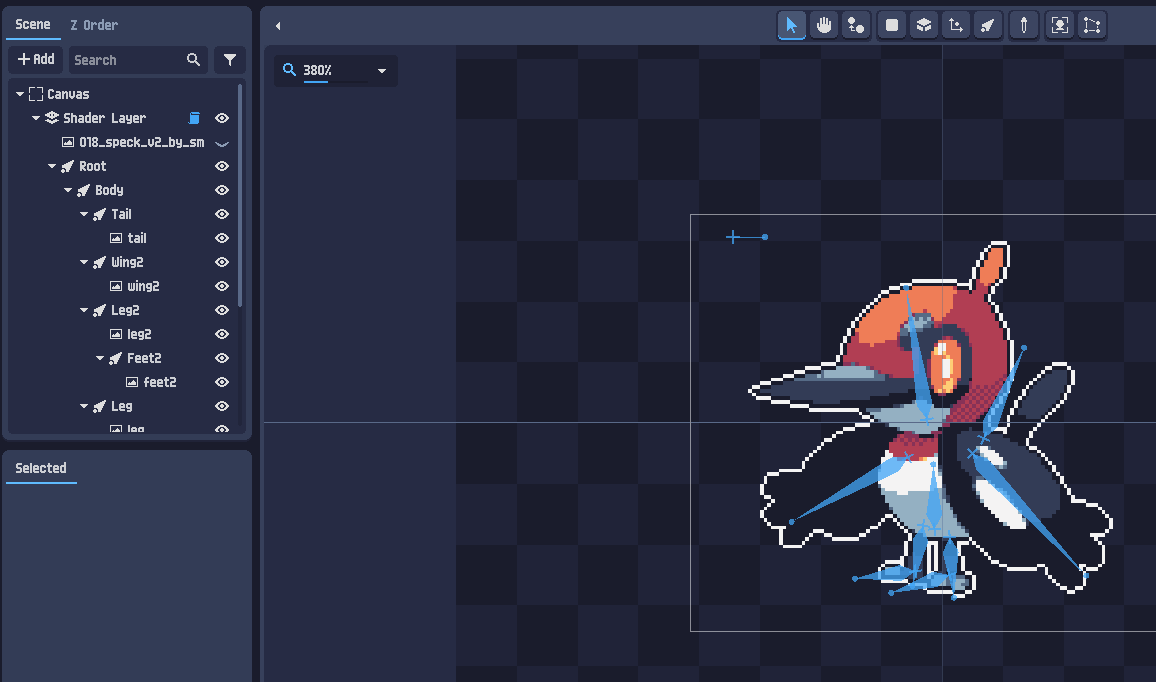Screen dimensions: 1156x682
Task: Select the Shader Layer row label
Action: coord(105,118)
